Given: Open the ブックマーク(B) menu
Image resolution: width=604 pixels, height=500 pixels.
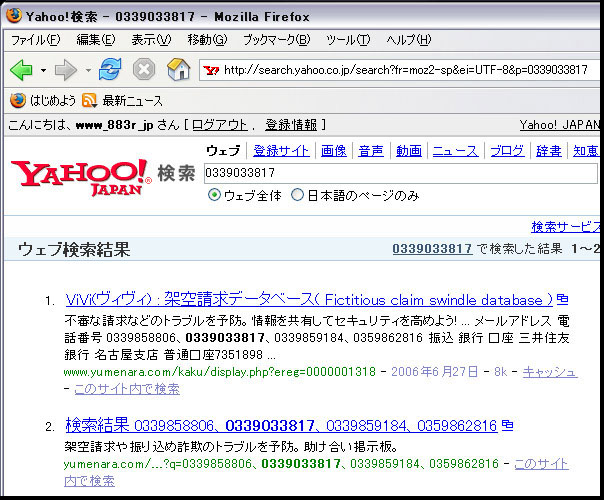Looking at the screenshot, I should point(276,40).
